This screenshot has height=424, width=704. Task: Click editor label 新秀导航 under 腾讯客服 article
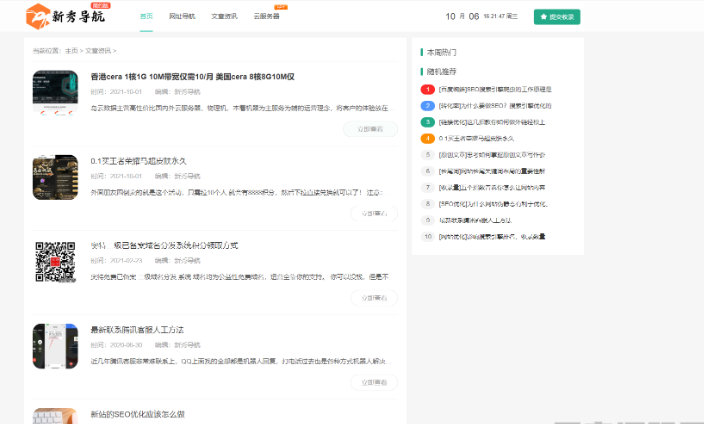187,345
